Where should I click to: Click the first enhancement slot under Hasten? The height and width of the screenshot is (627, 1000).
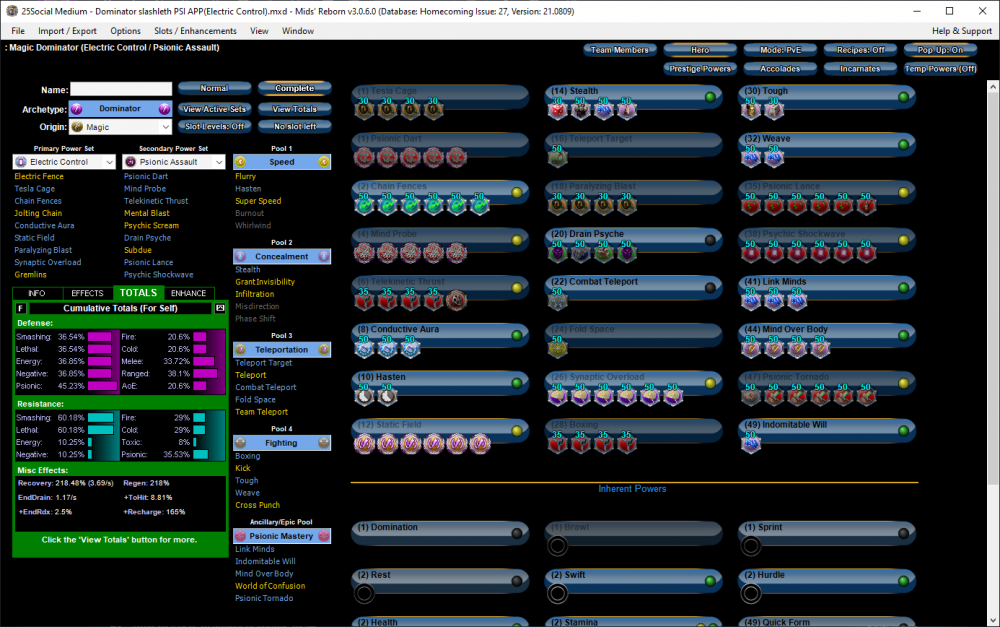click(364, 397)
